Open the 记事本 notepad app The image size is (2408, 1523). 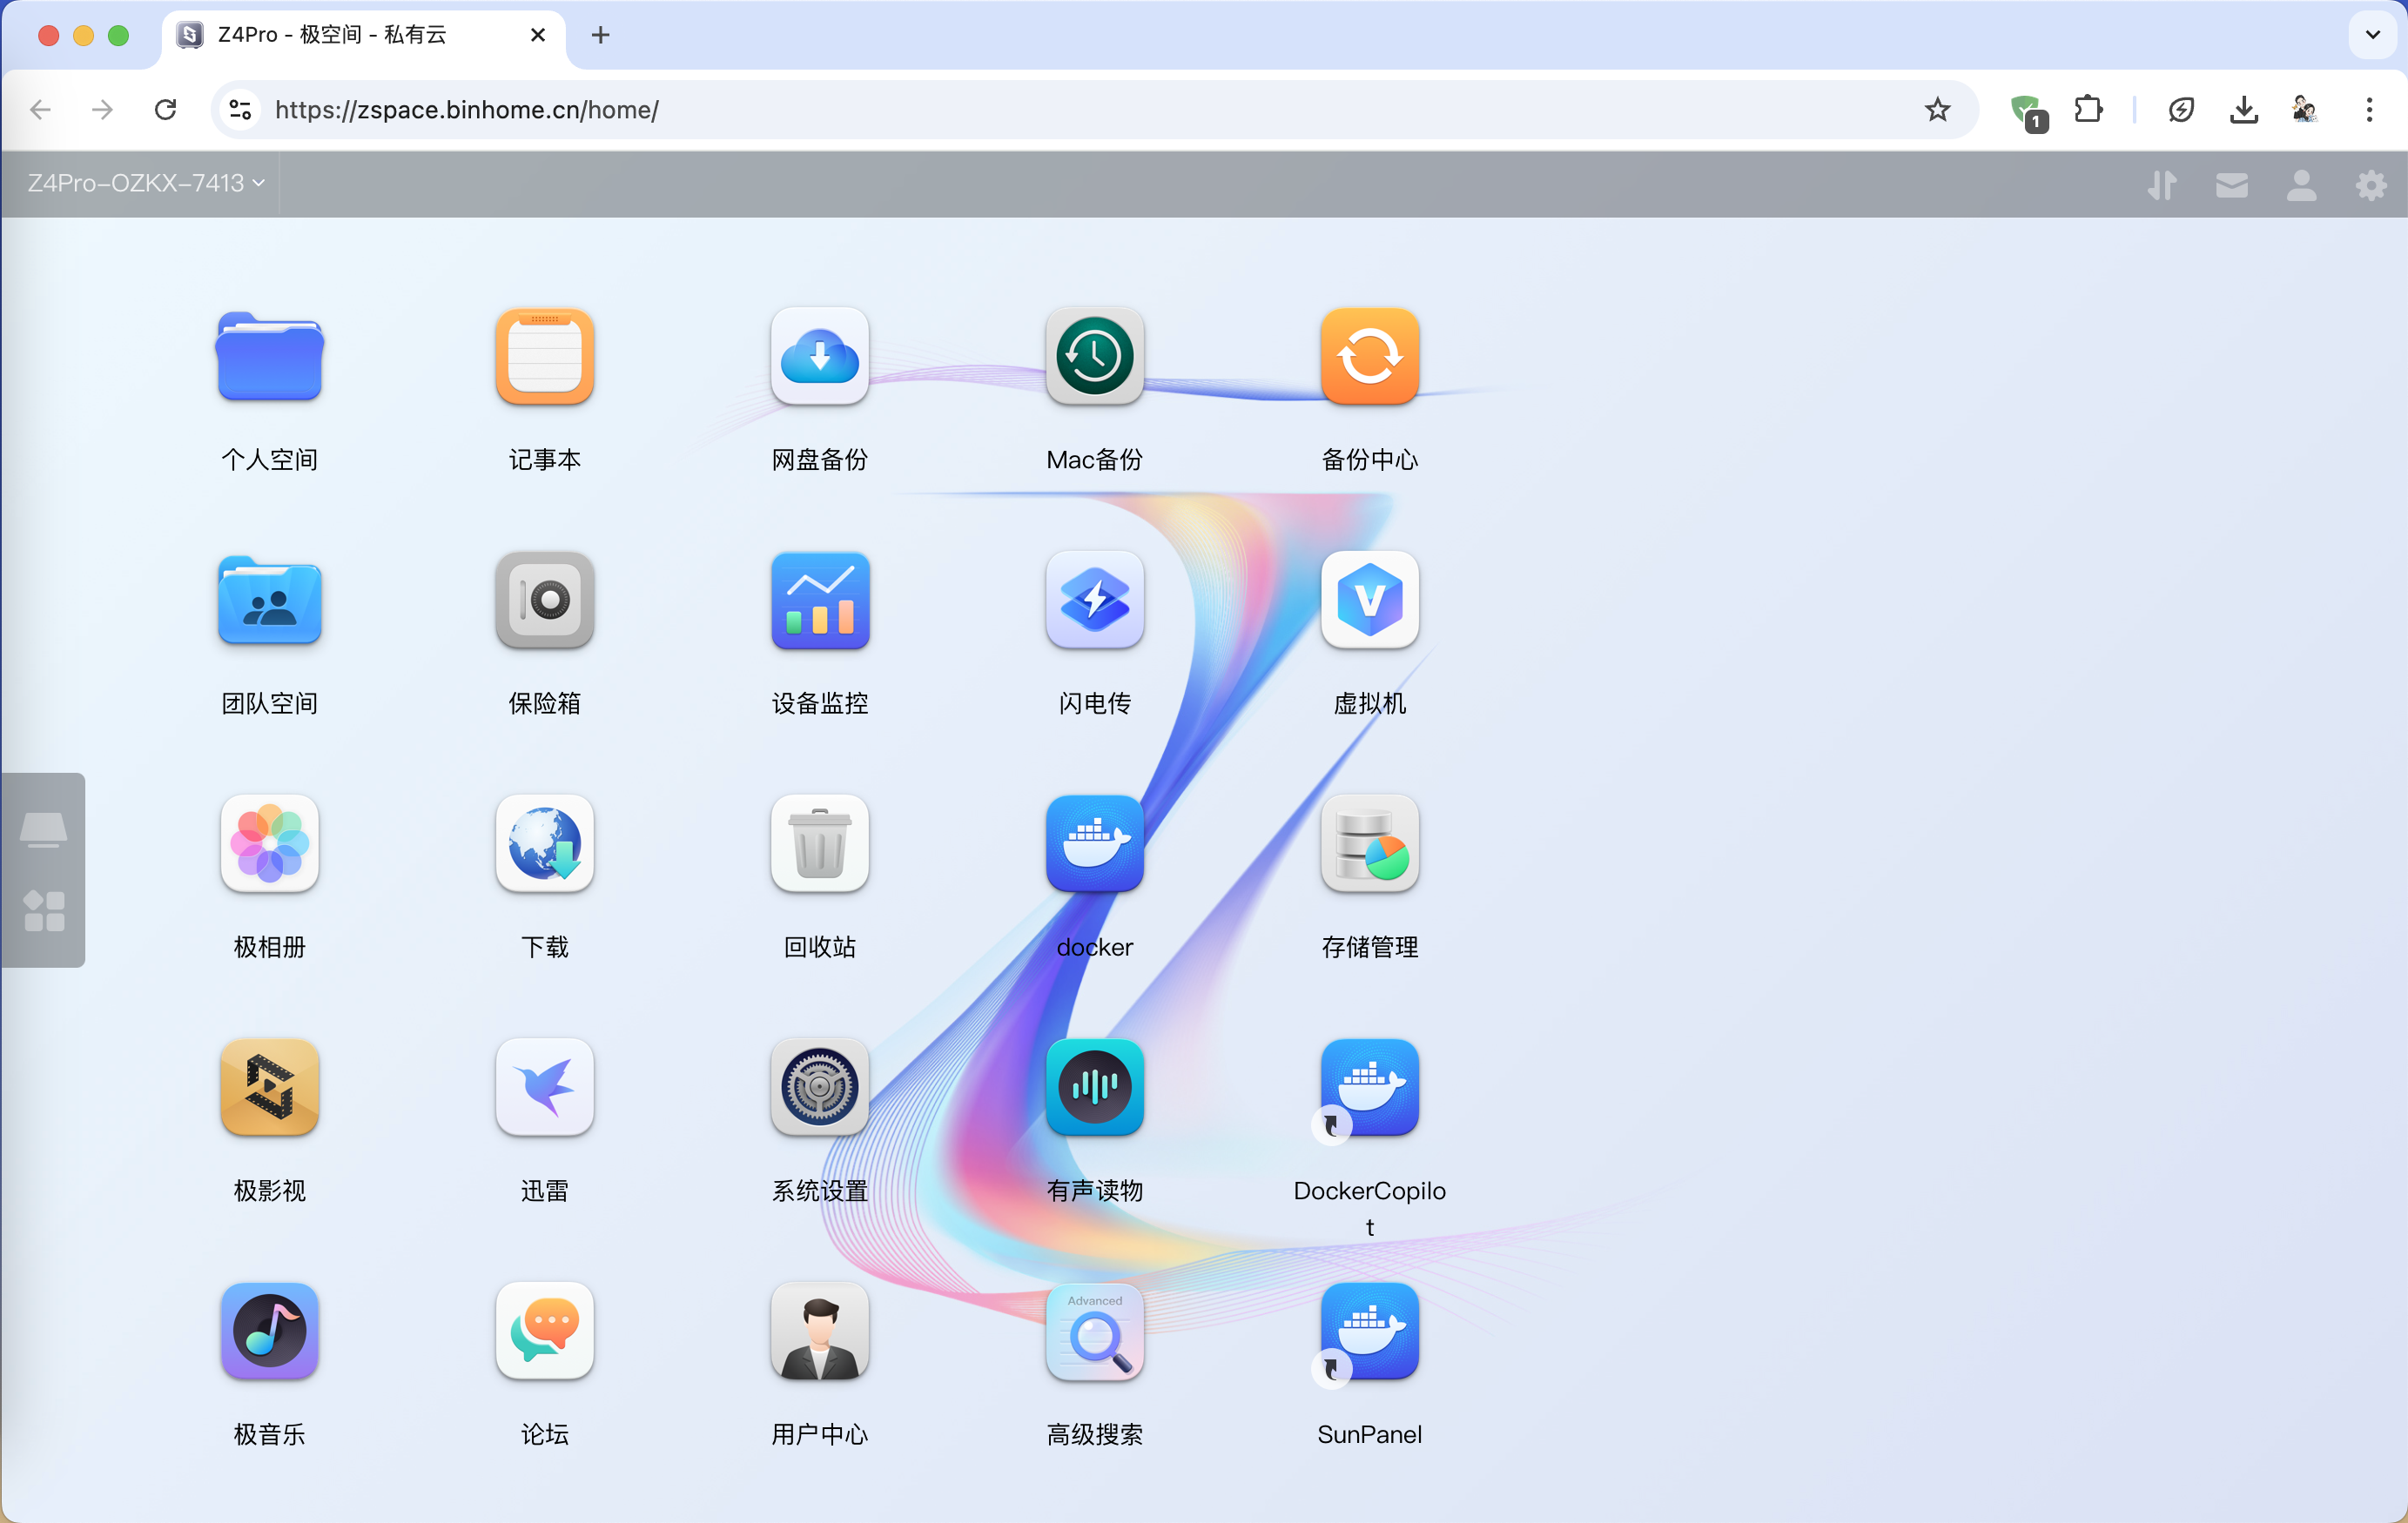(544, 356)
